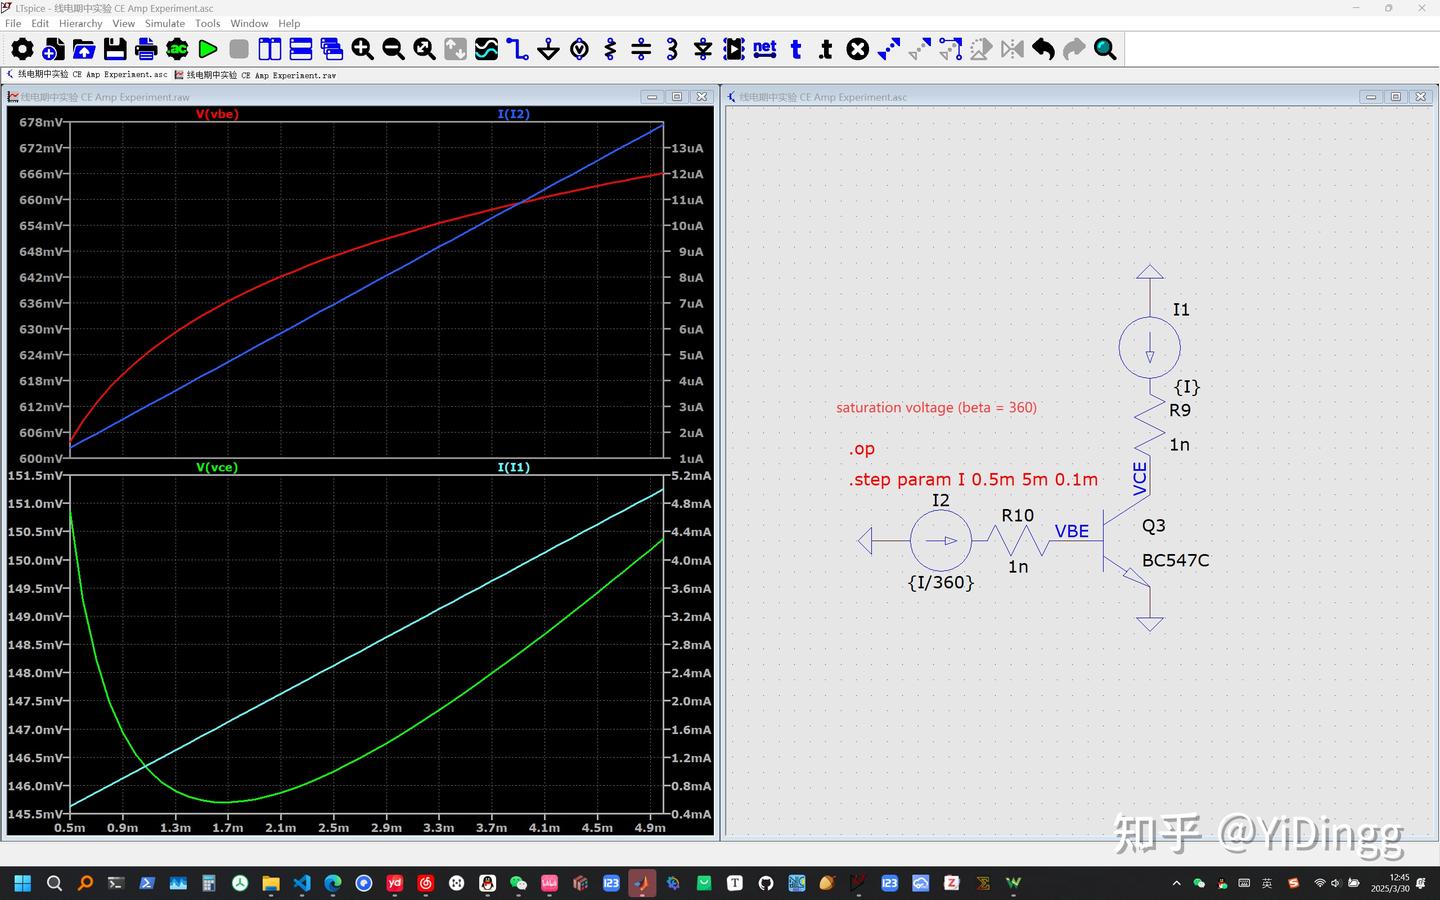The width and height of the screenshot is (1440, 900).
Task: Click the Net label tool
Action: tap(765, 49)
